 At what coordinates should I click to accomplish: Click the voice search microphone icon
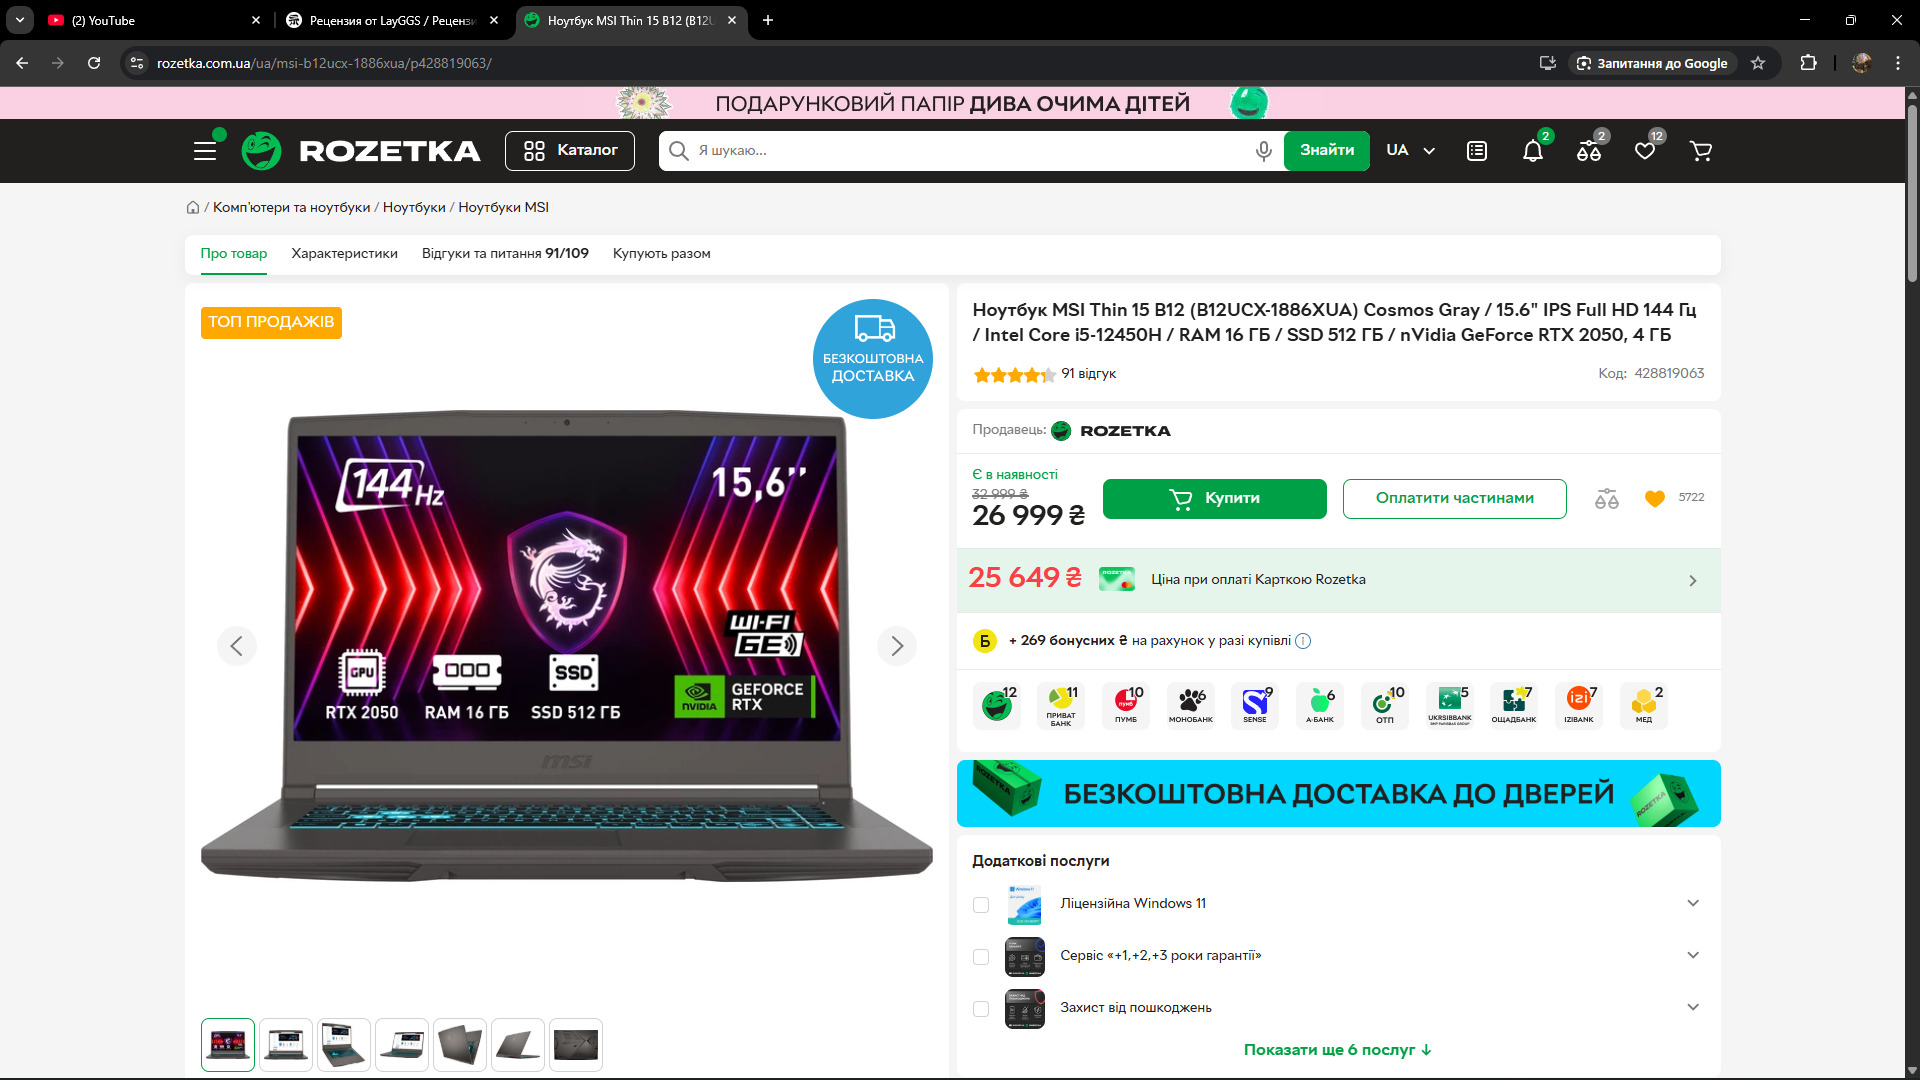1263,151
